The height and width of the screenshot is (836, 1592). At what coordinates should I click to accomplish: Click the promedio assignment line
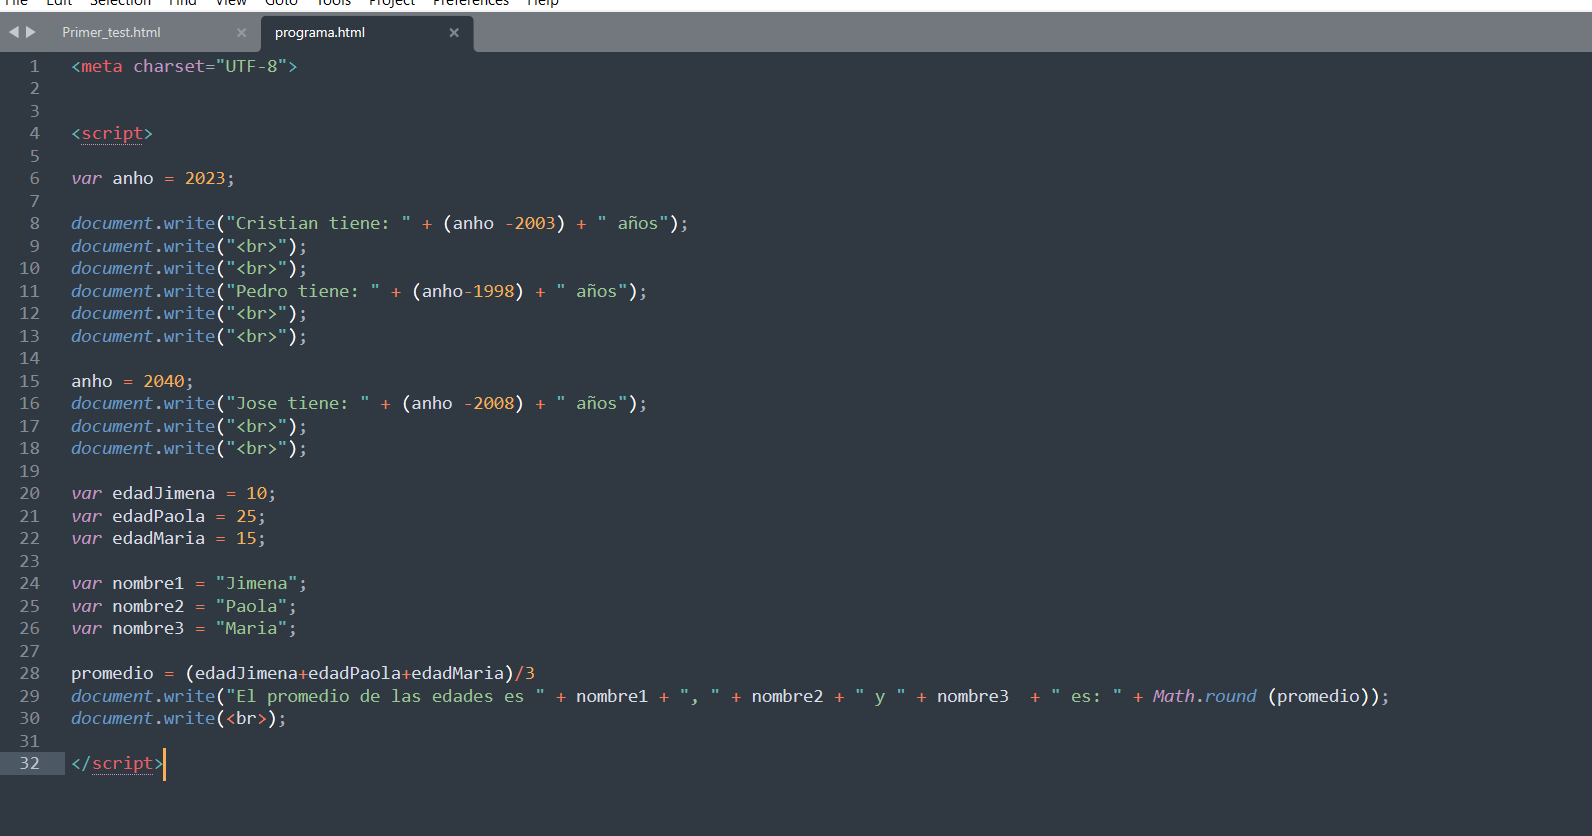click(x=303, y=674)
